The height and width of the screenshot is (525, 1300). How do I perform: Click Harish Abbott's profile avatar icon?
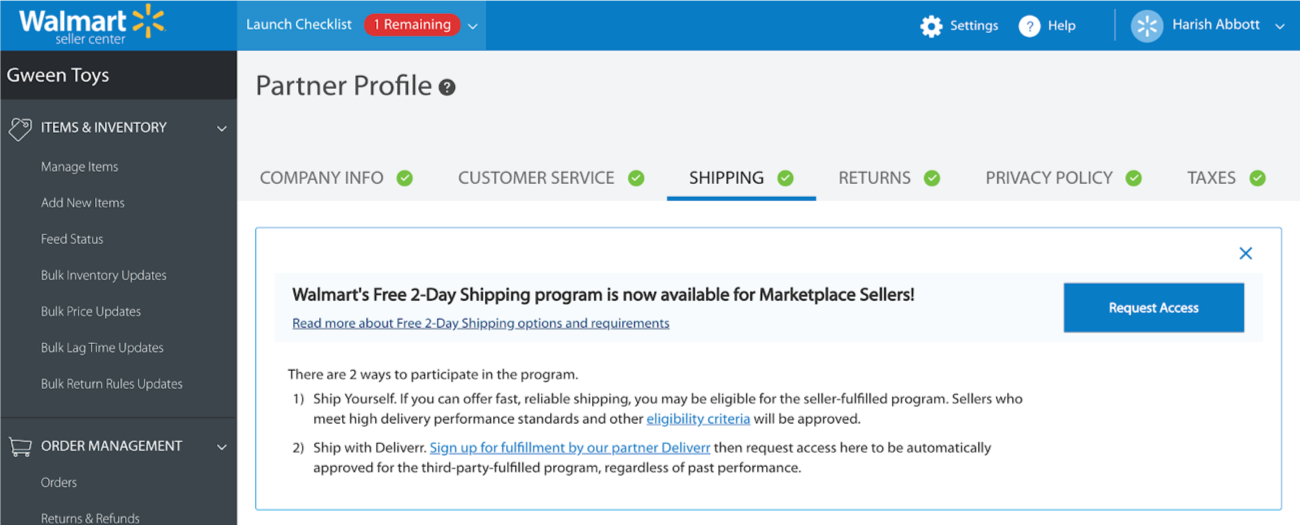(x=1147, y=26)
